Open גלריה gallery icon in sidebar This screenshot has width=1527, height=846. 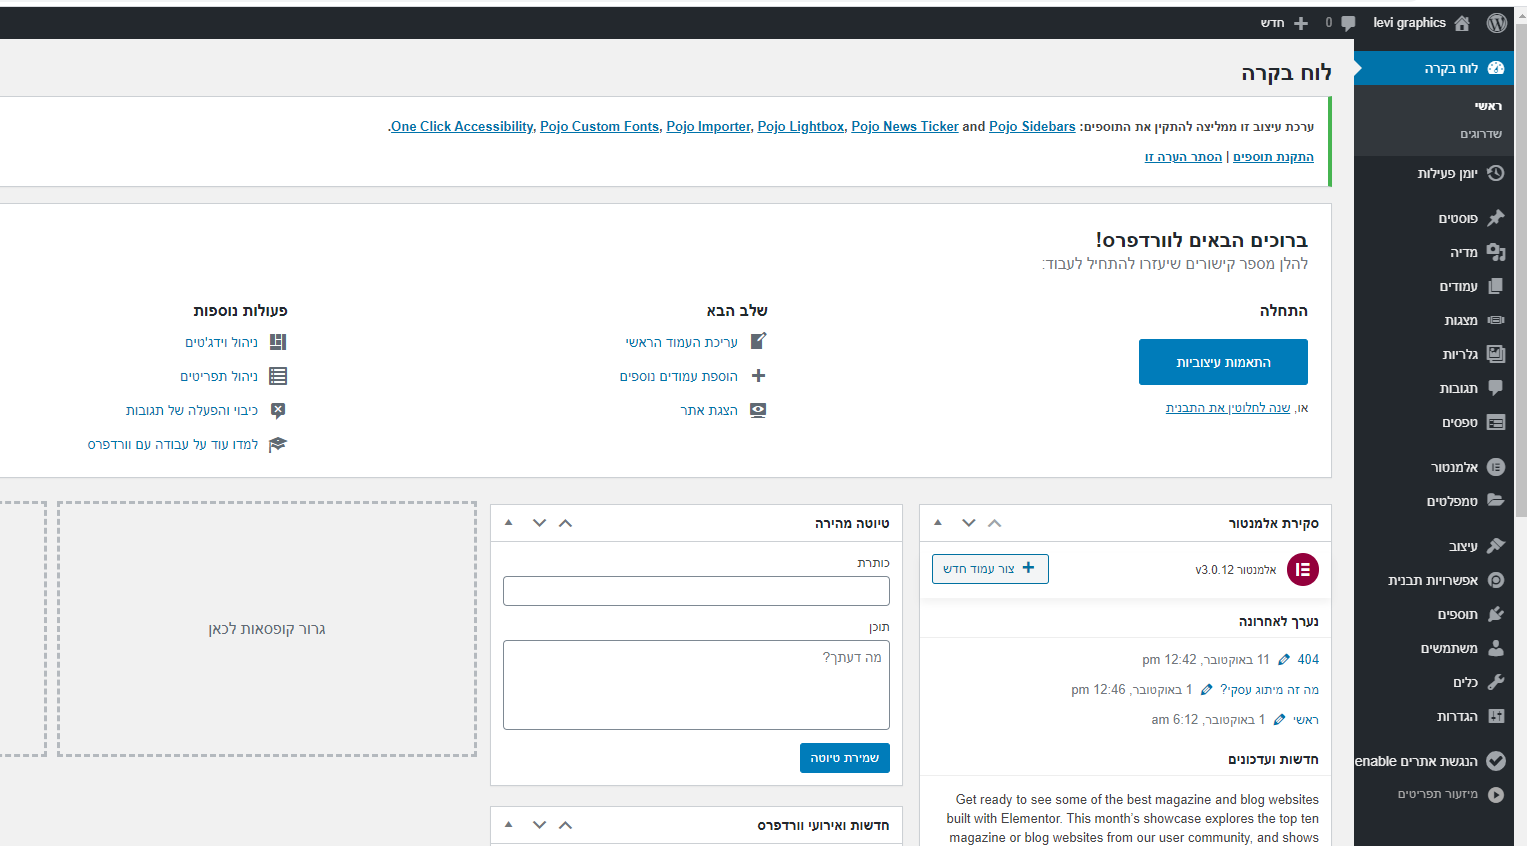(x=1496, y=354)
